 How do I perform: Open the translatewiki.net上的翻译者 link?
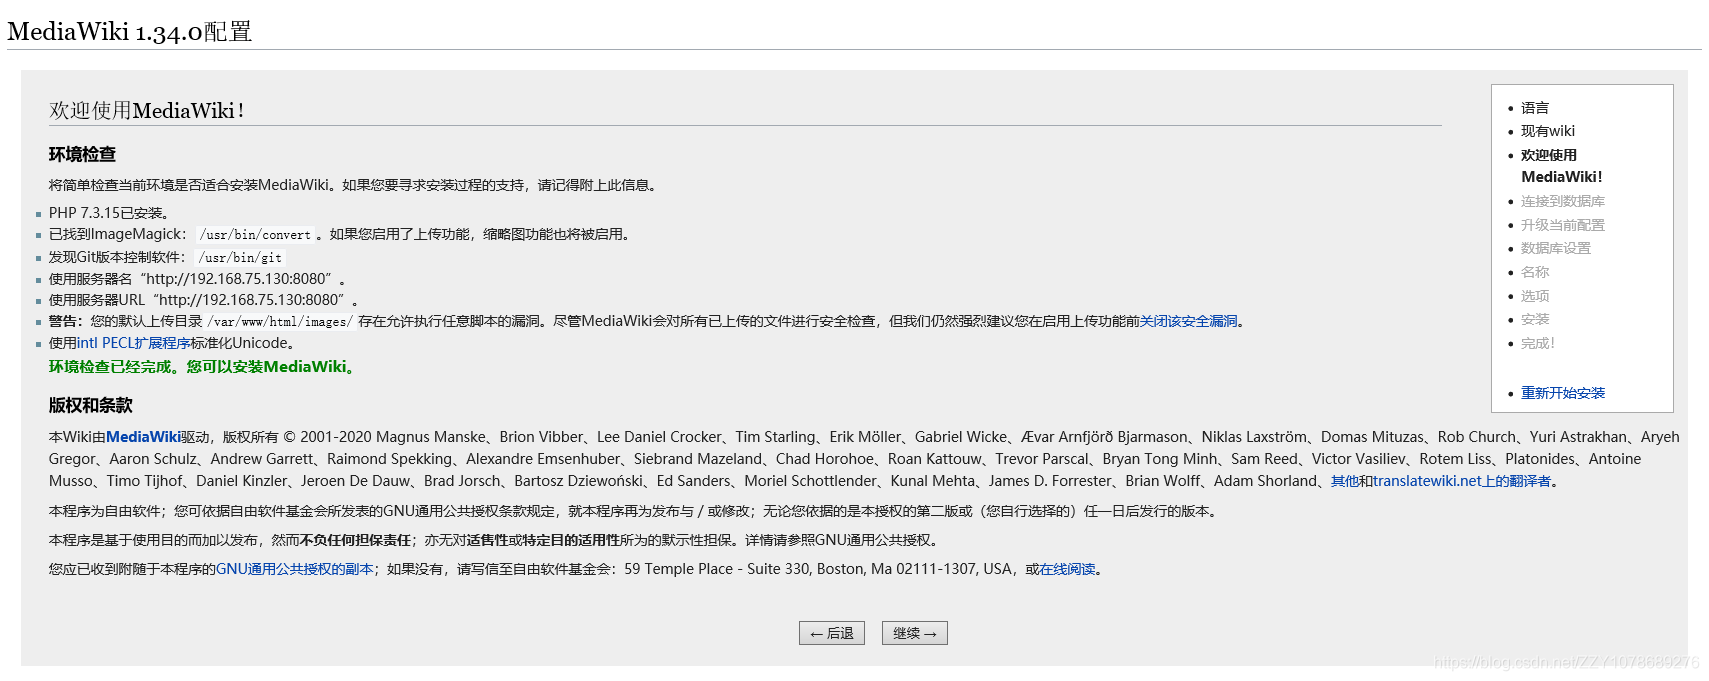pyautogui.click(x=1462, y=481)
